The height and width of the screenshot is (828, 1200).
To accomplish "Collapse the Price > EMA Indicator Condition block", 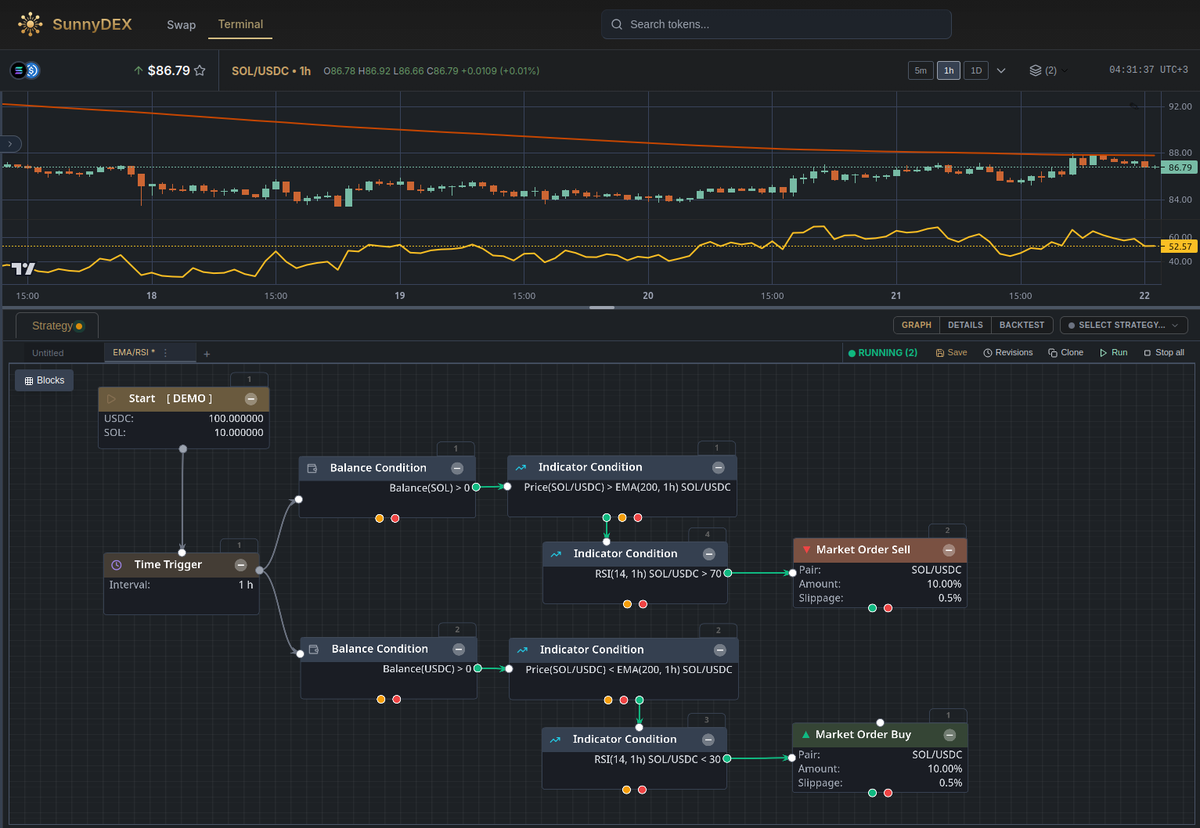I will coord(718,467).
